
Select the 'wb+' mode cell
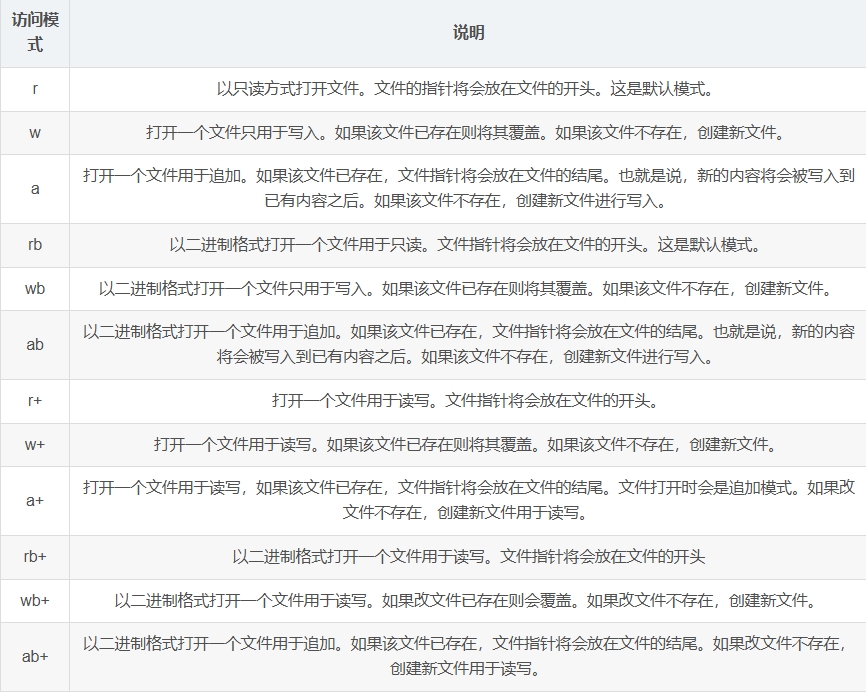pyautogui.click(x=35, y=600)
